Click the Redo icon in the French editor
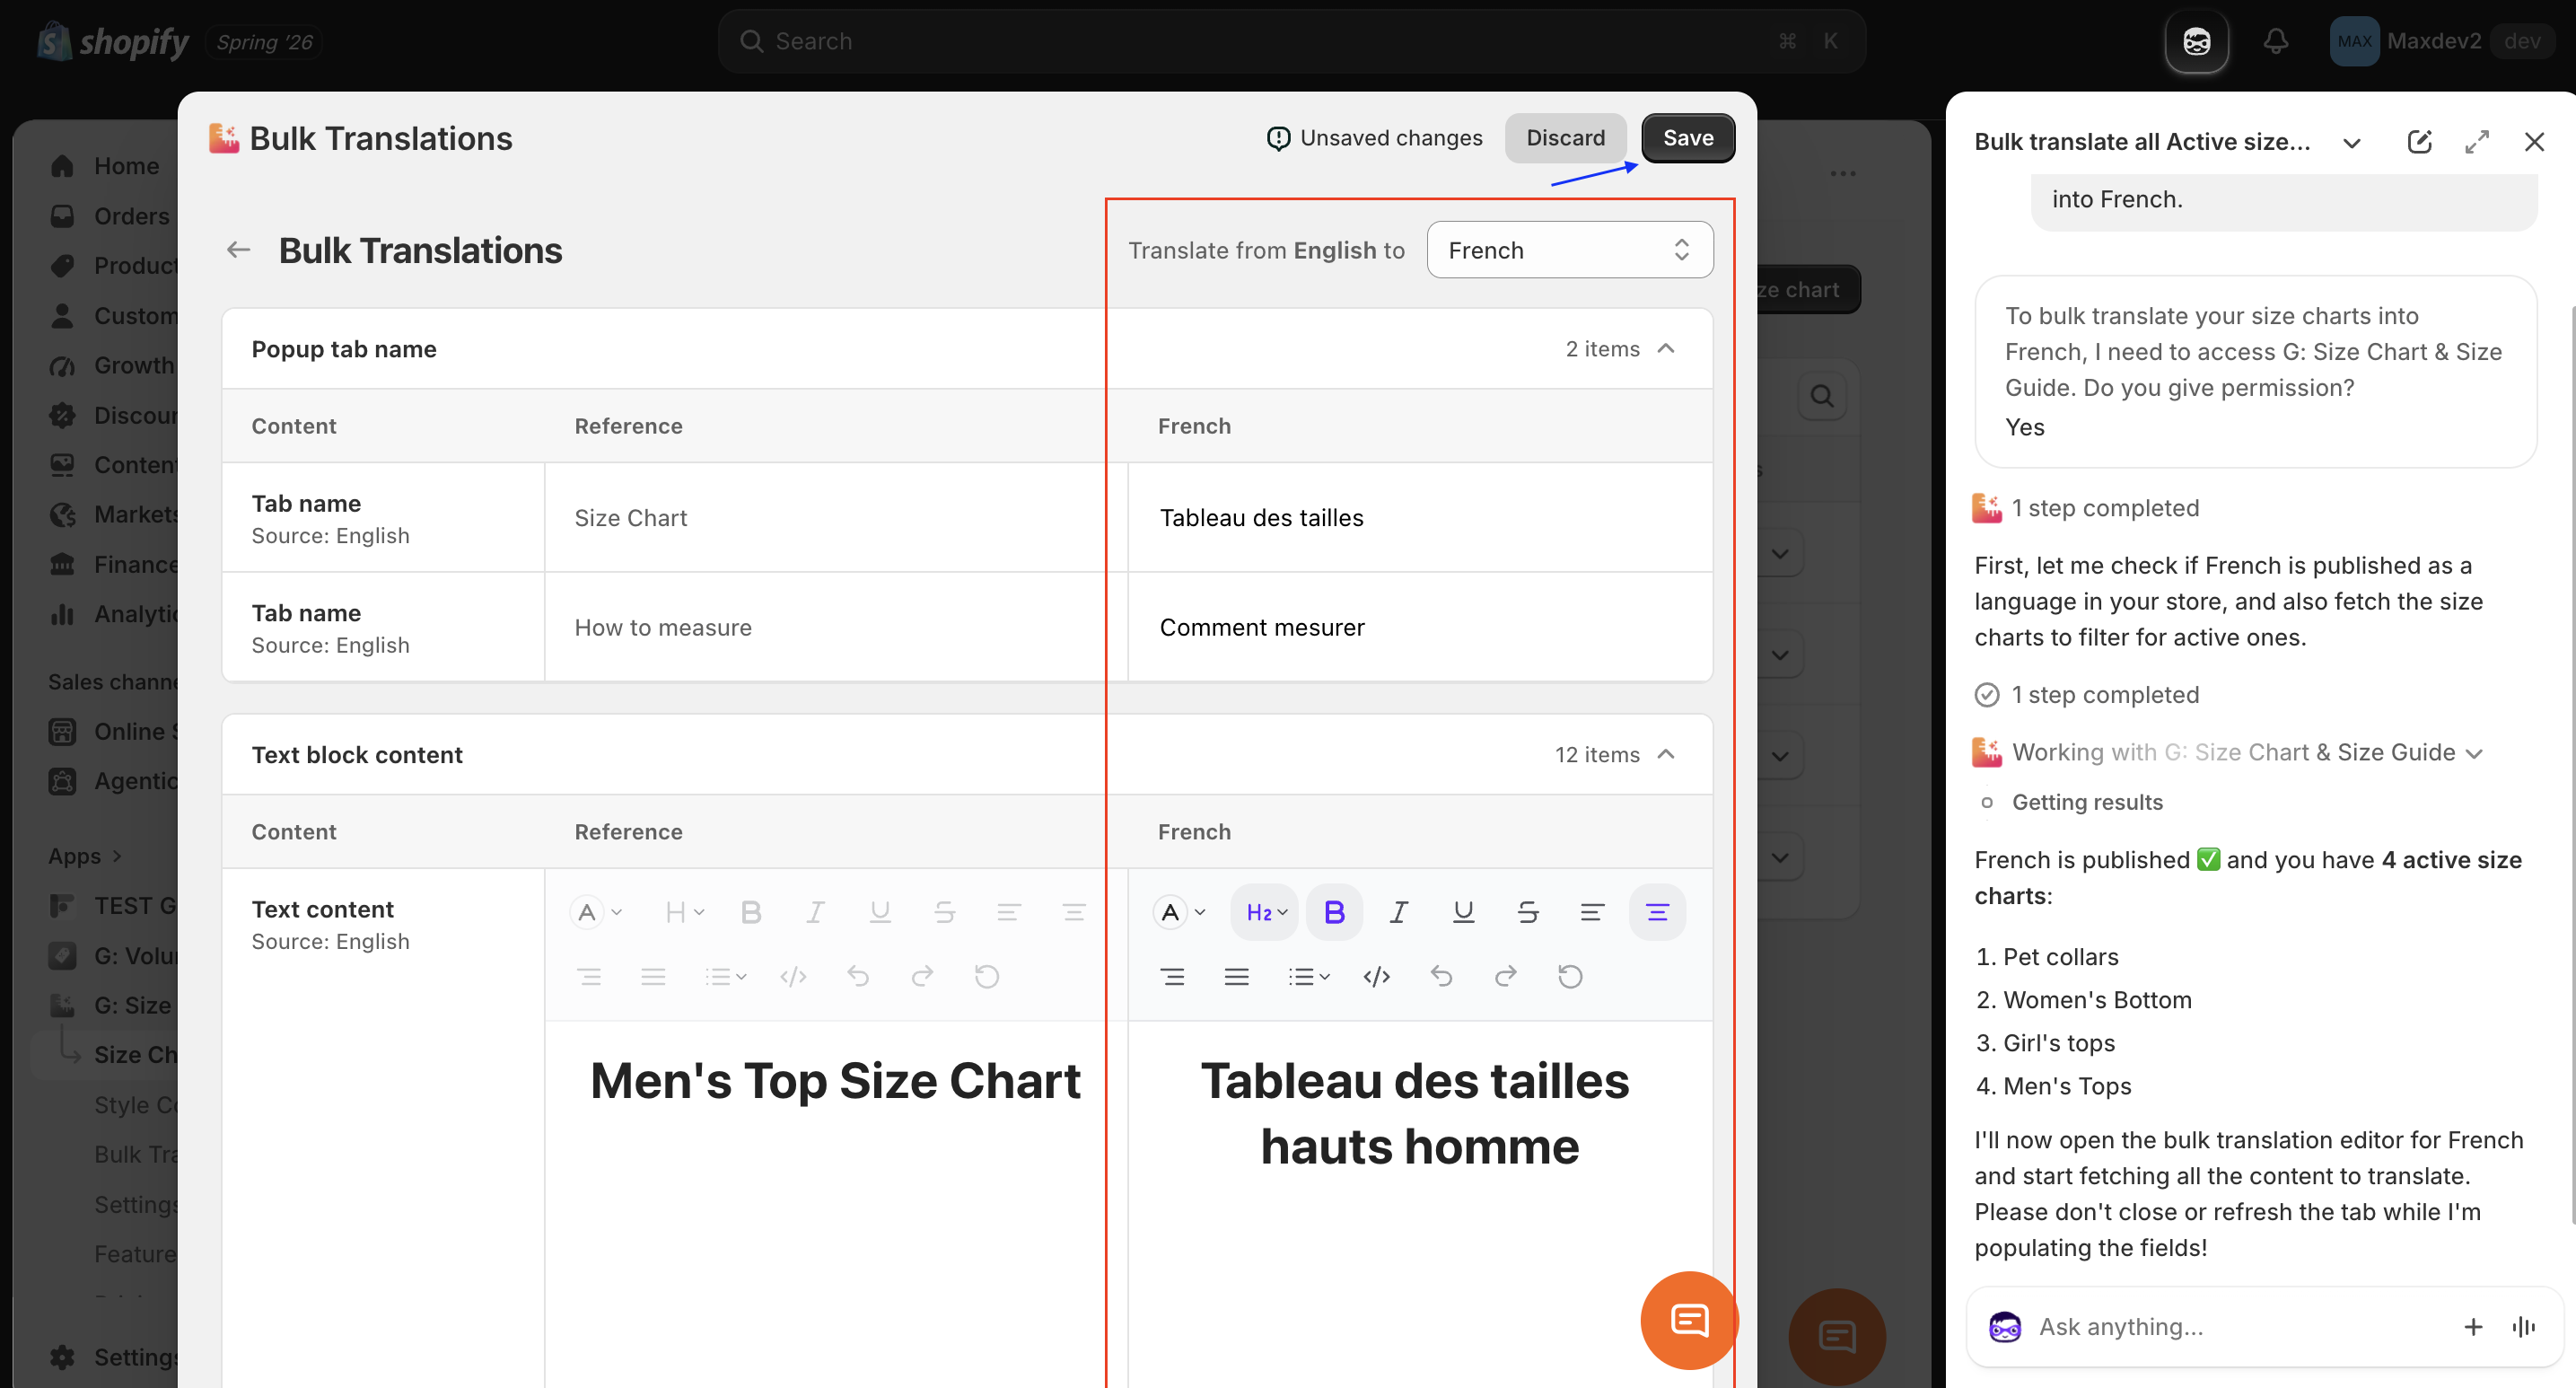 pyautogui.click(x=1505, y=976)
